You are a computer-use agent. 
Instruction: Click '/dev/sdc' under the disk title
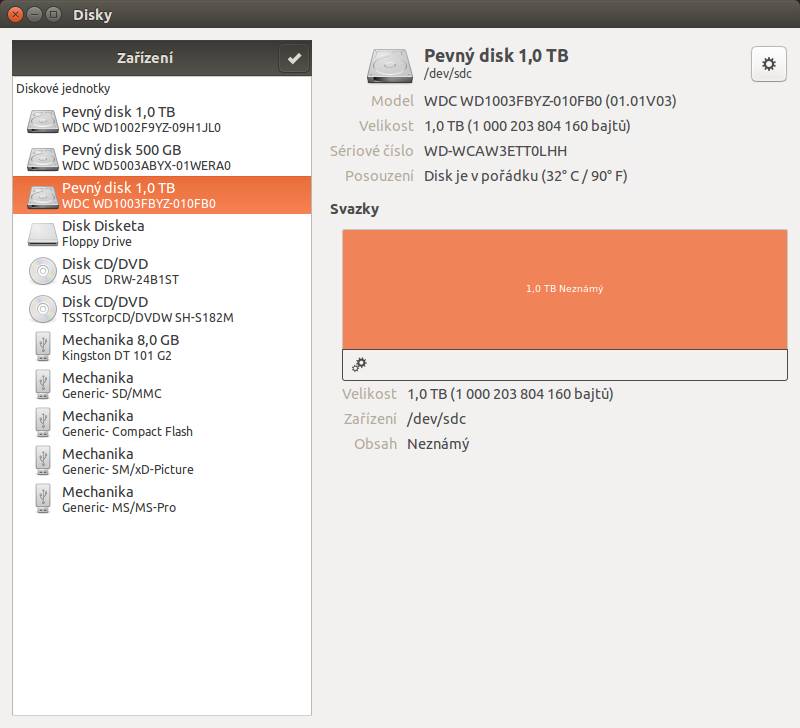(447, 73)
